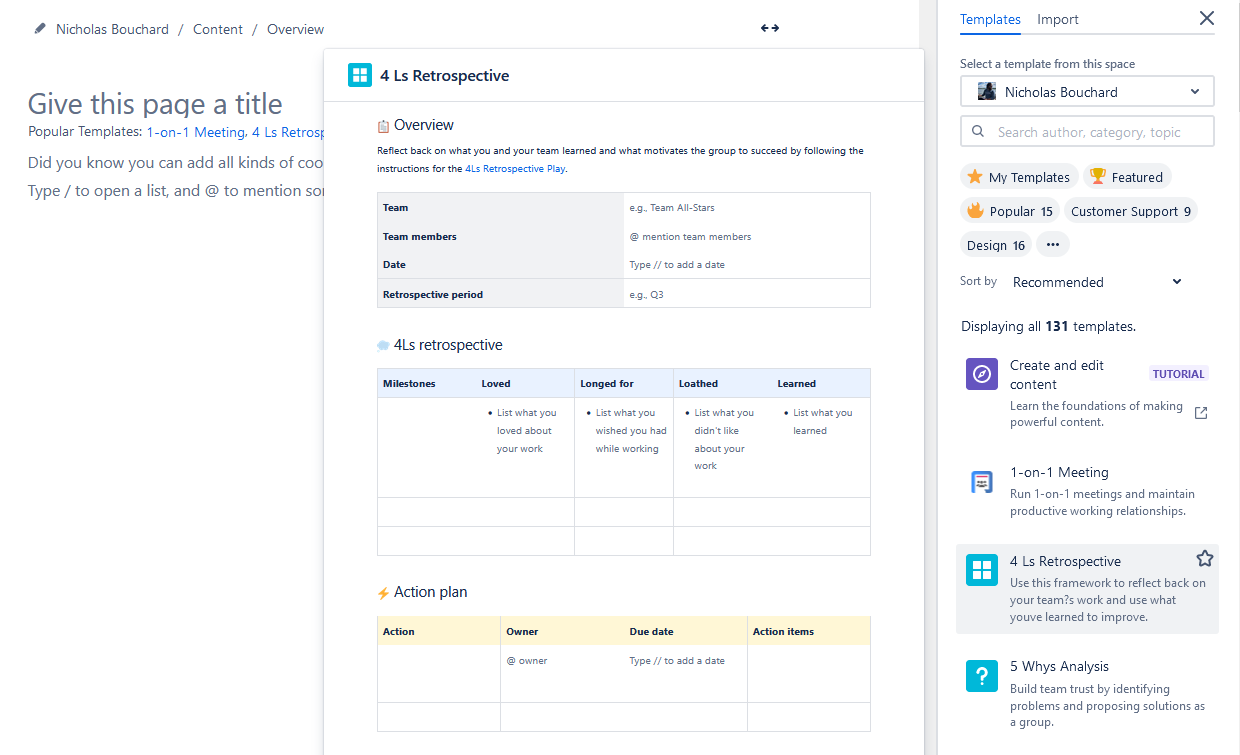Open the tutorial external link icon

click(1201, 413)
